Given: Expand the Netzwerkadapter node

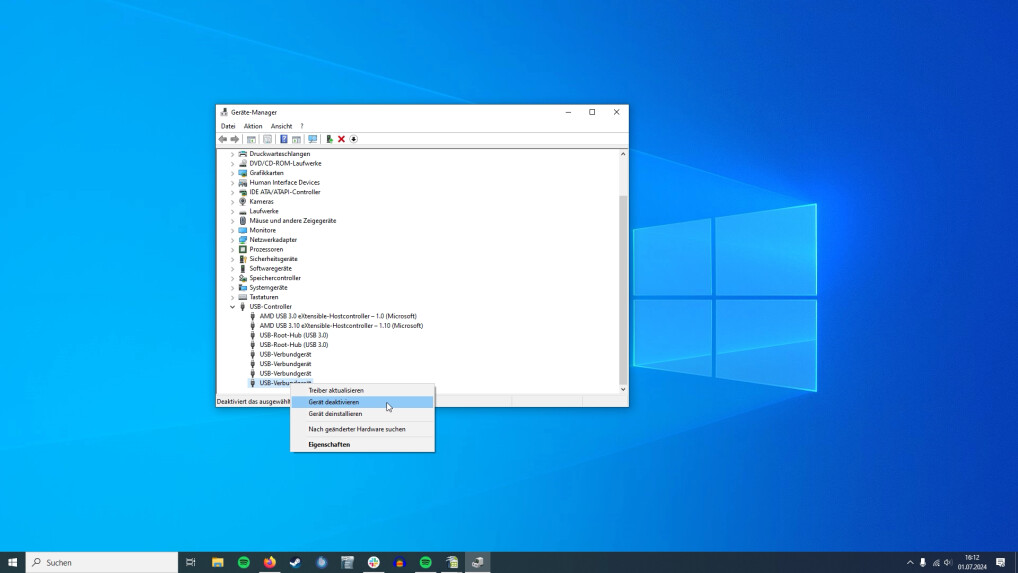Looking at the screenshot, I should pos(233,240).
